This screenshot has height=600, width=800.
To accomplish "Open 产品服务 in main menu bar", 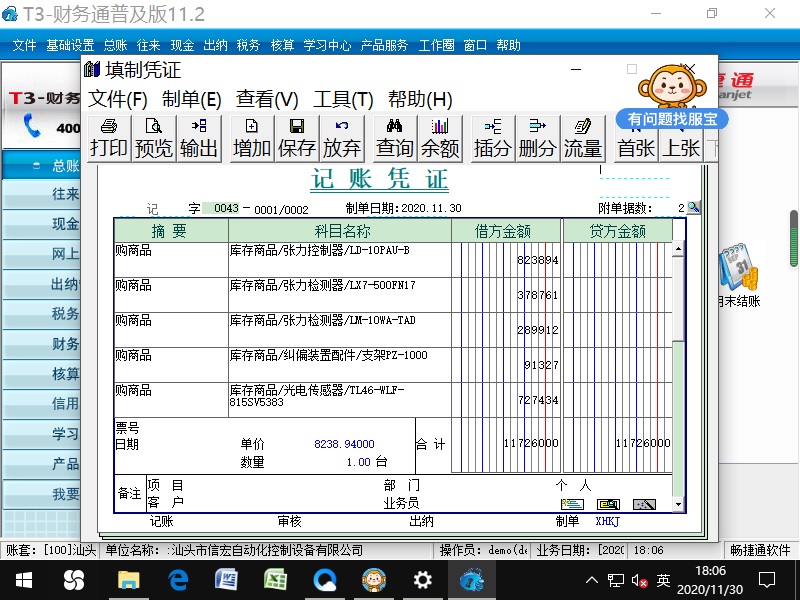I will click(x=385, y=45).
